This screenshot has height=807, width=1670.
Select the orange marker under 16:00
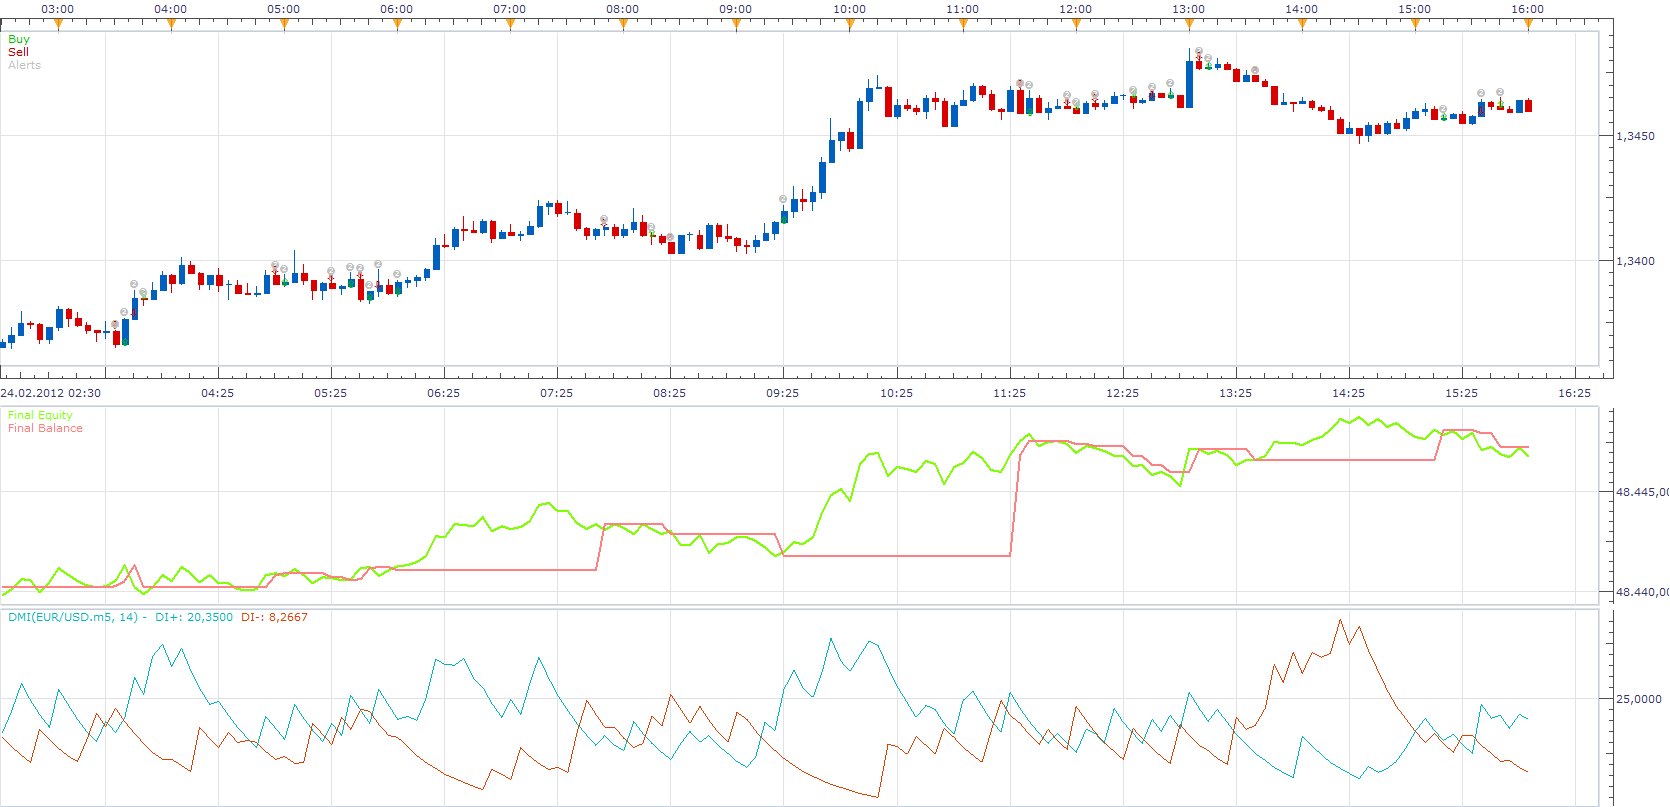pyautogui.click(x=1528, y=25)
